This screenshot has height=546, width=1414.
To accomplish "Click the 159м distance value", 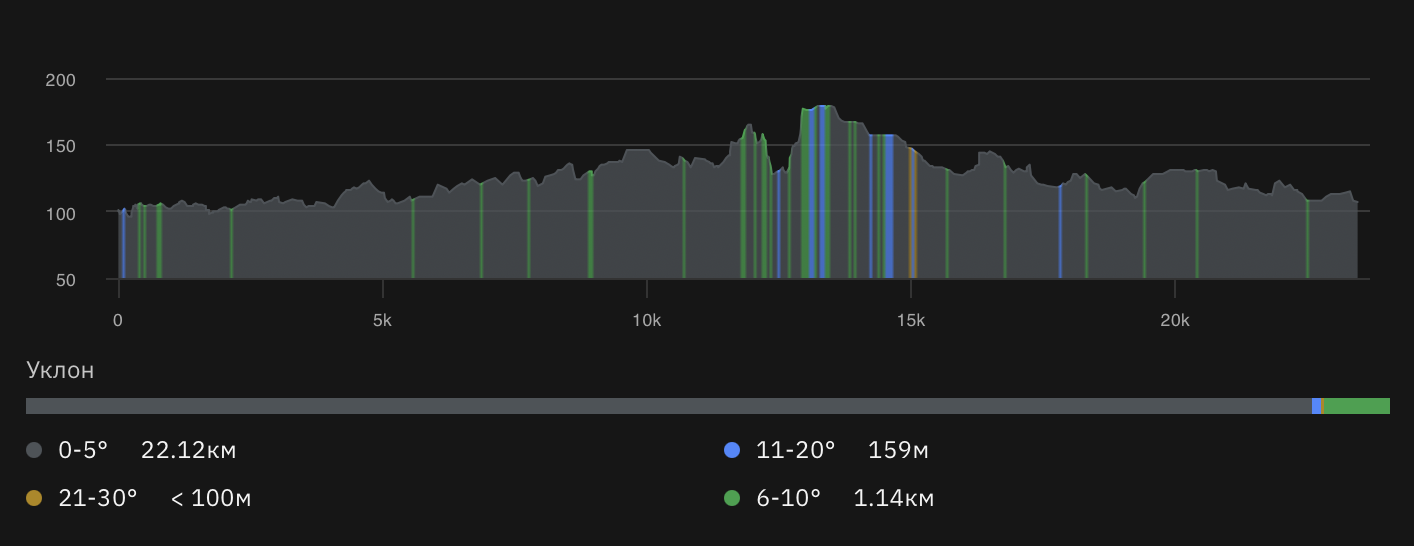I will (899, 451).
